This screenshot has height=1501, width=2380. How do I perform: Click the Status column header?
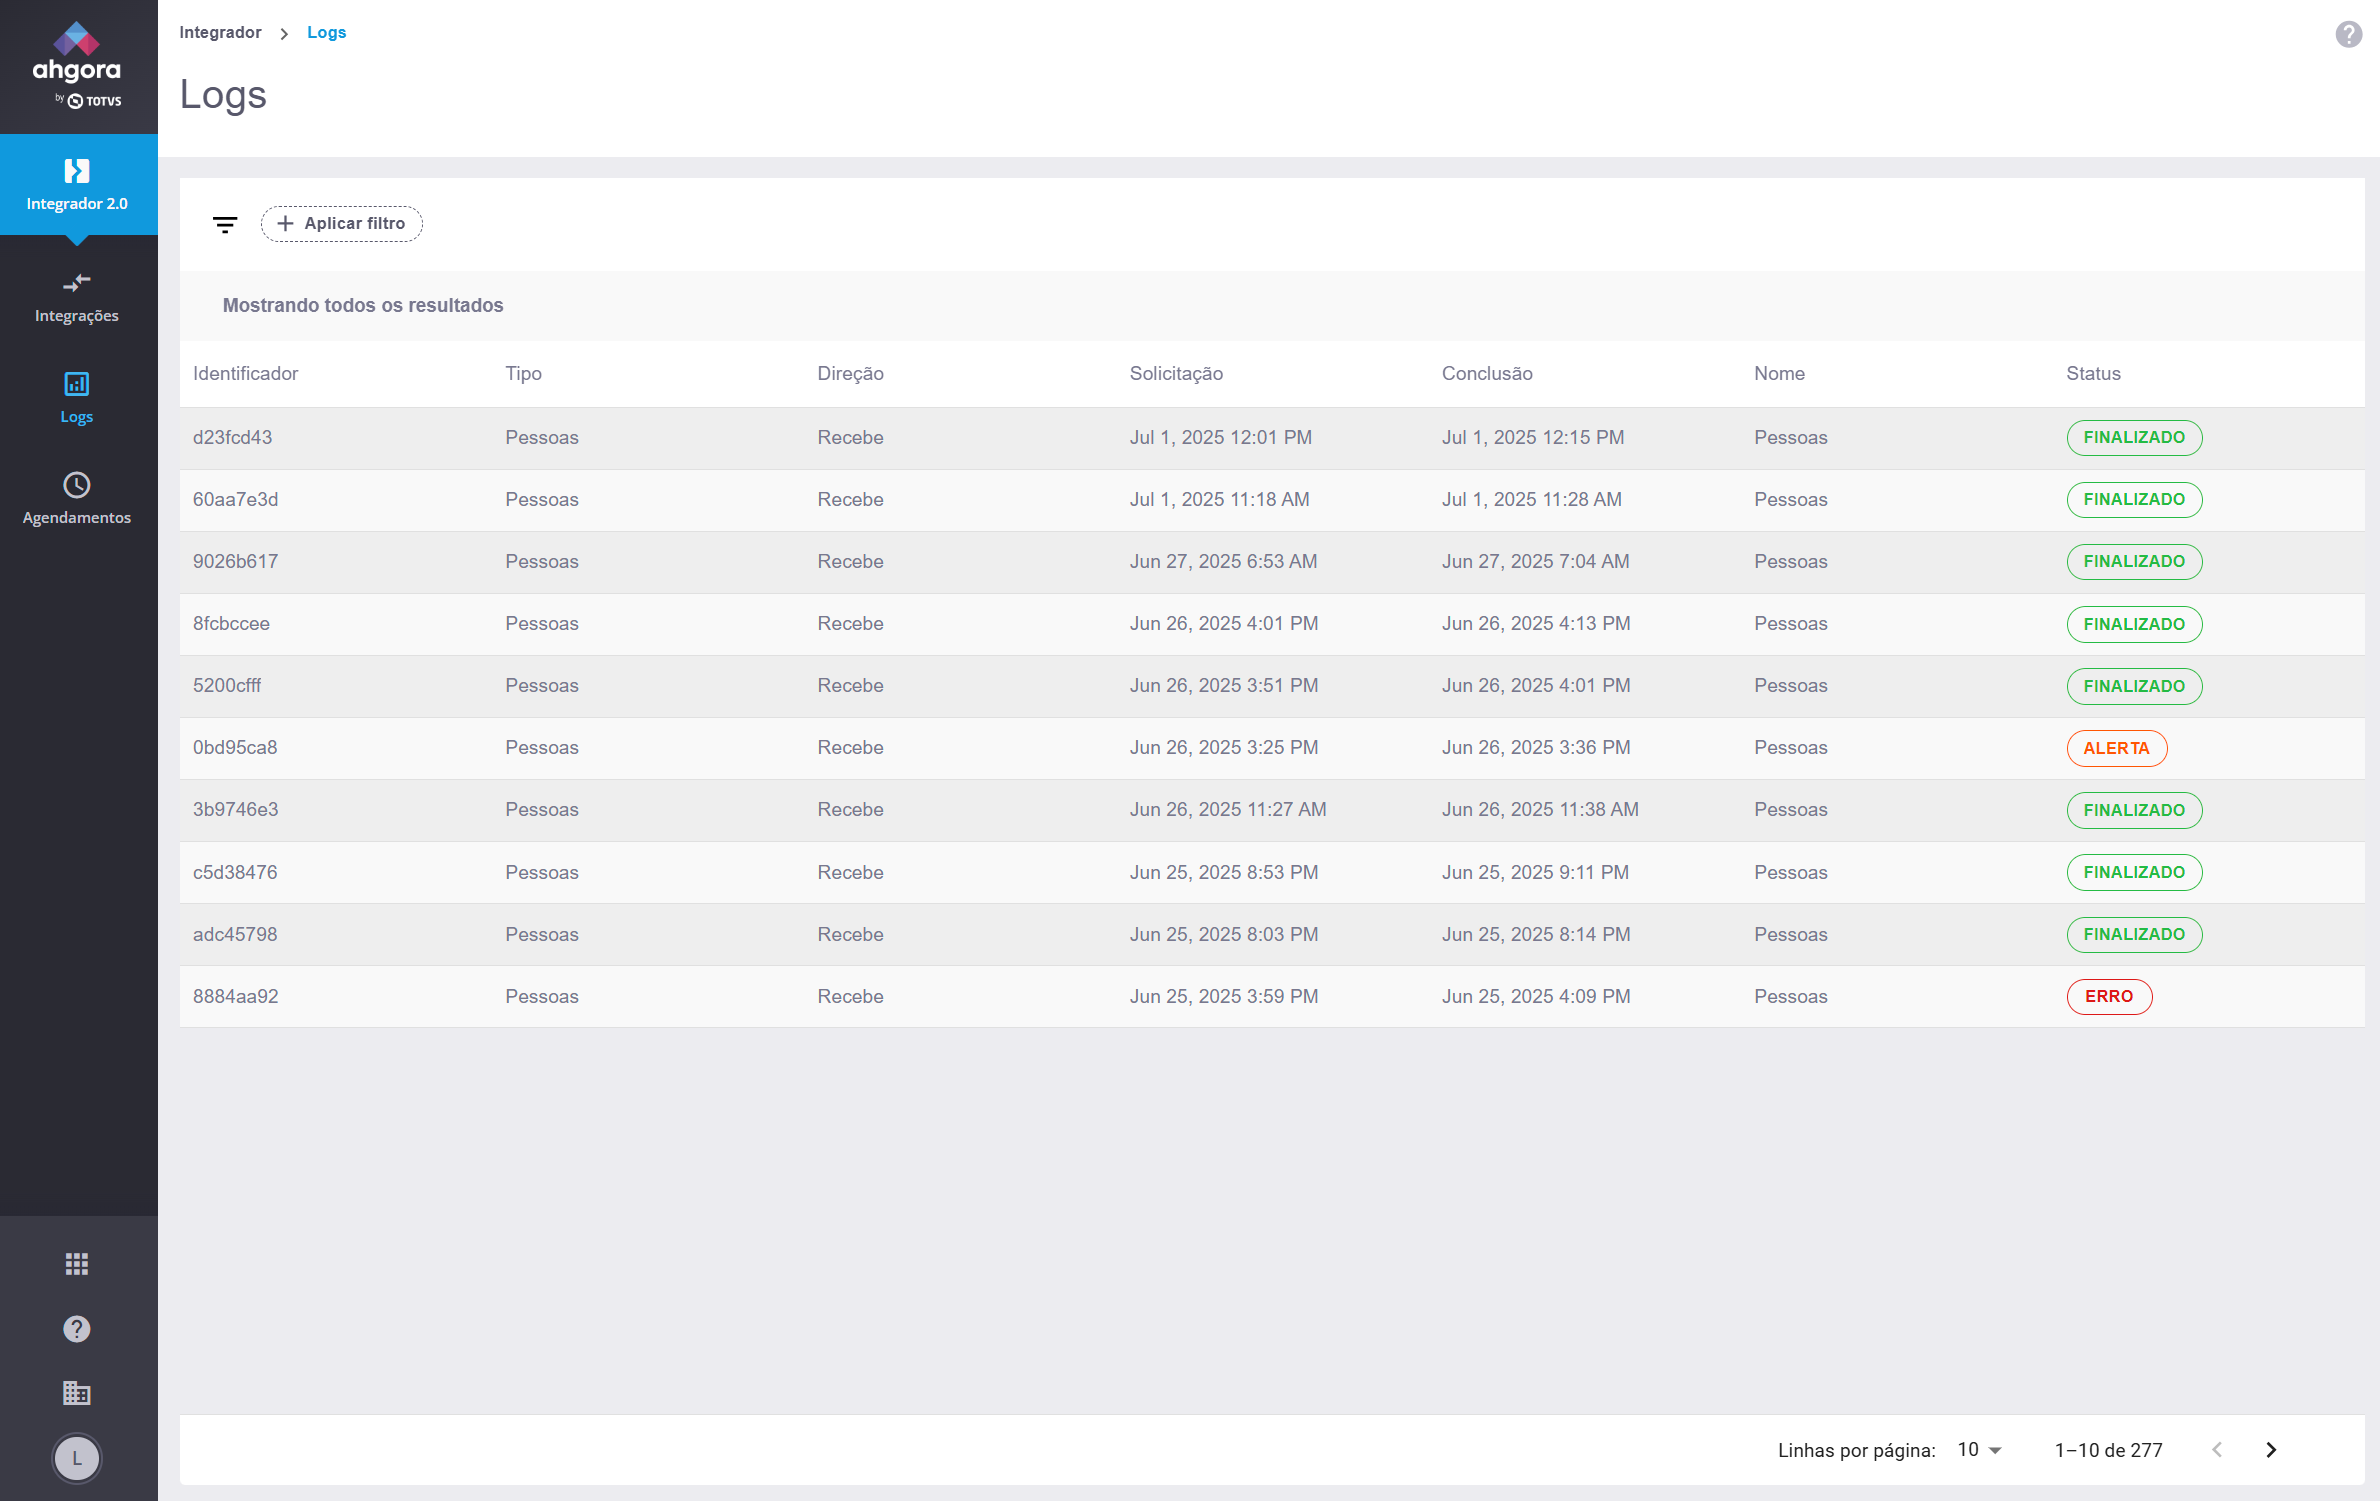click(2093, 374)
